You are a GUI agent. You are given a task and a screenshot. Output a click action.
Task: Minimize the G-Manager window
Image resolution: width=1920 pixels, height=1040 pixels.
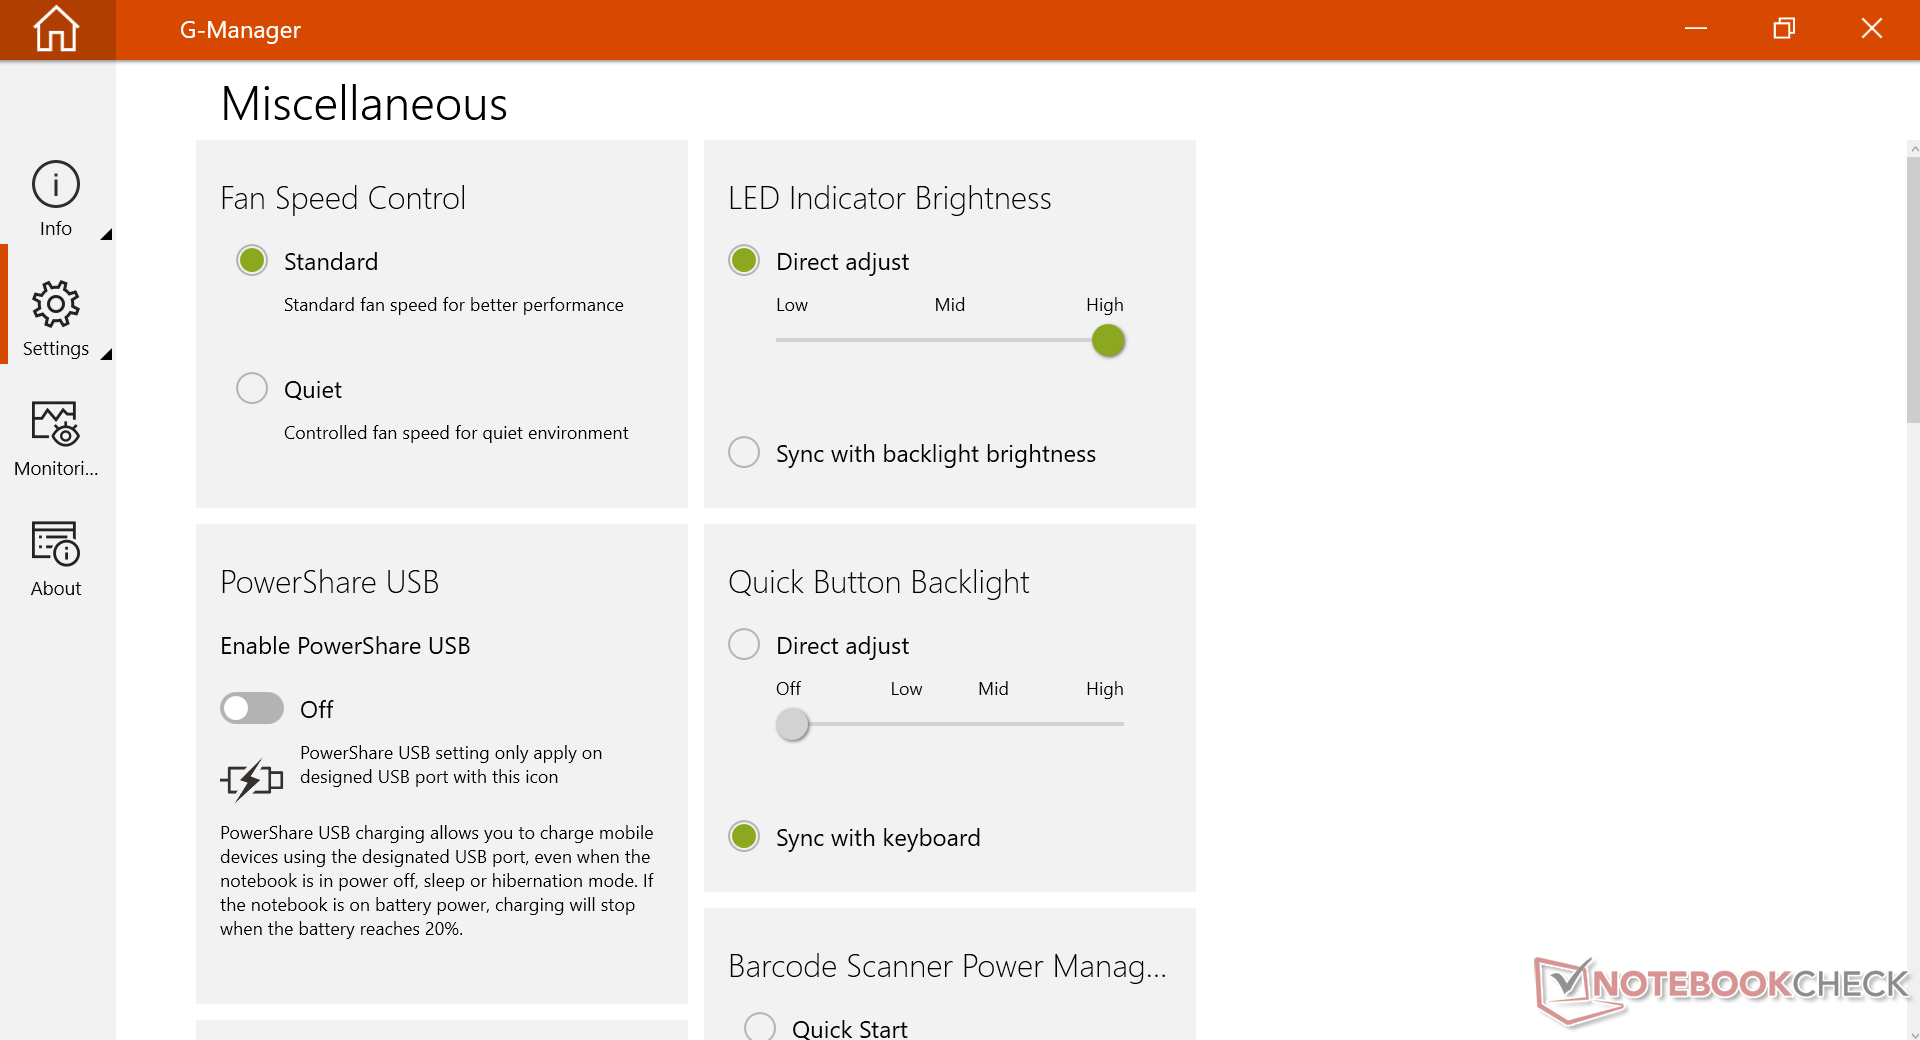click(x=1696, y=29)
